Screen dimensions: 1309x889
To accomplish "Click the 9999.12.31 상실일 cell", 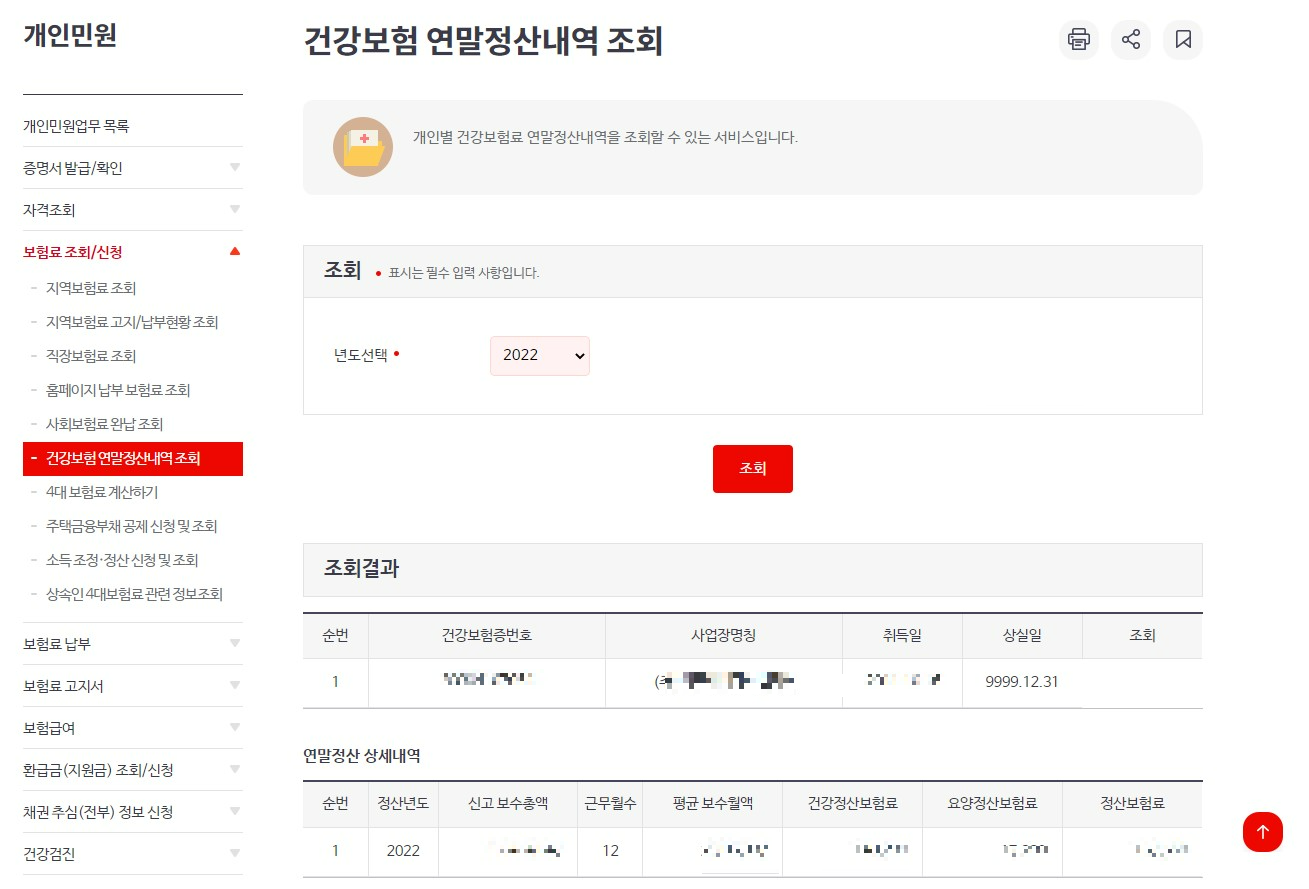I will [x=1022, y=683].
